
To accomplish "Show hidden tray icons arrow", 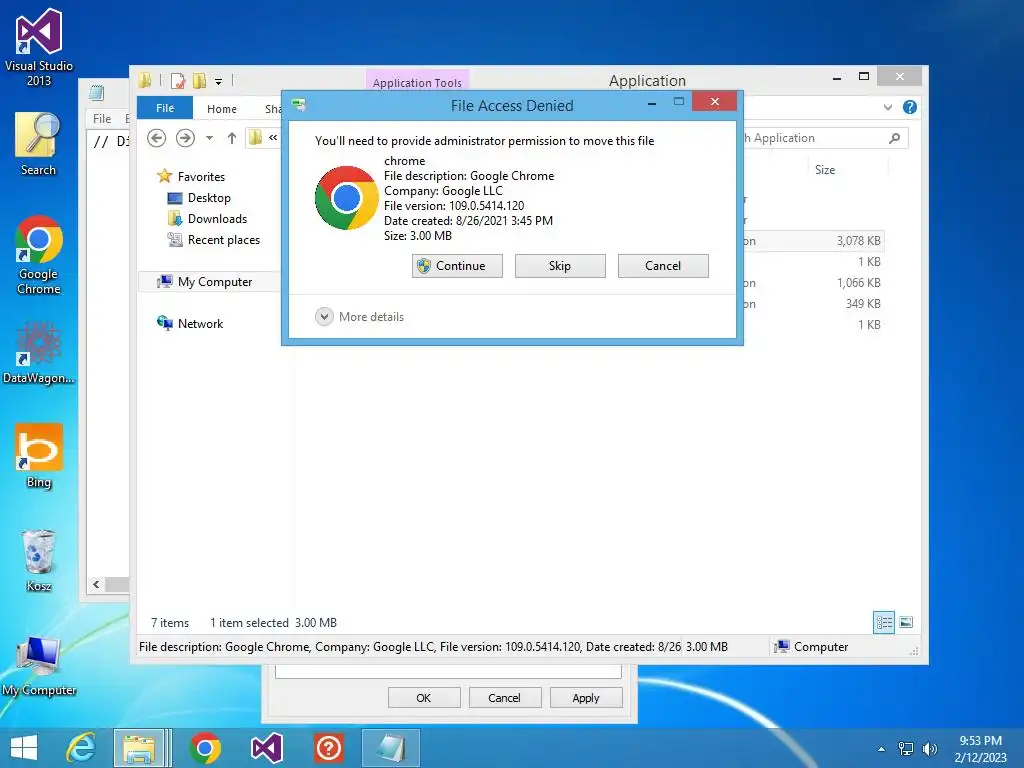I will point(882,749).
